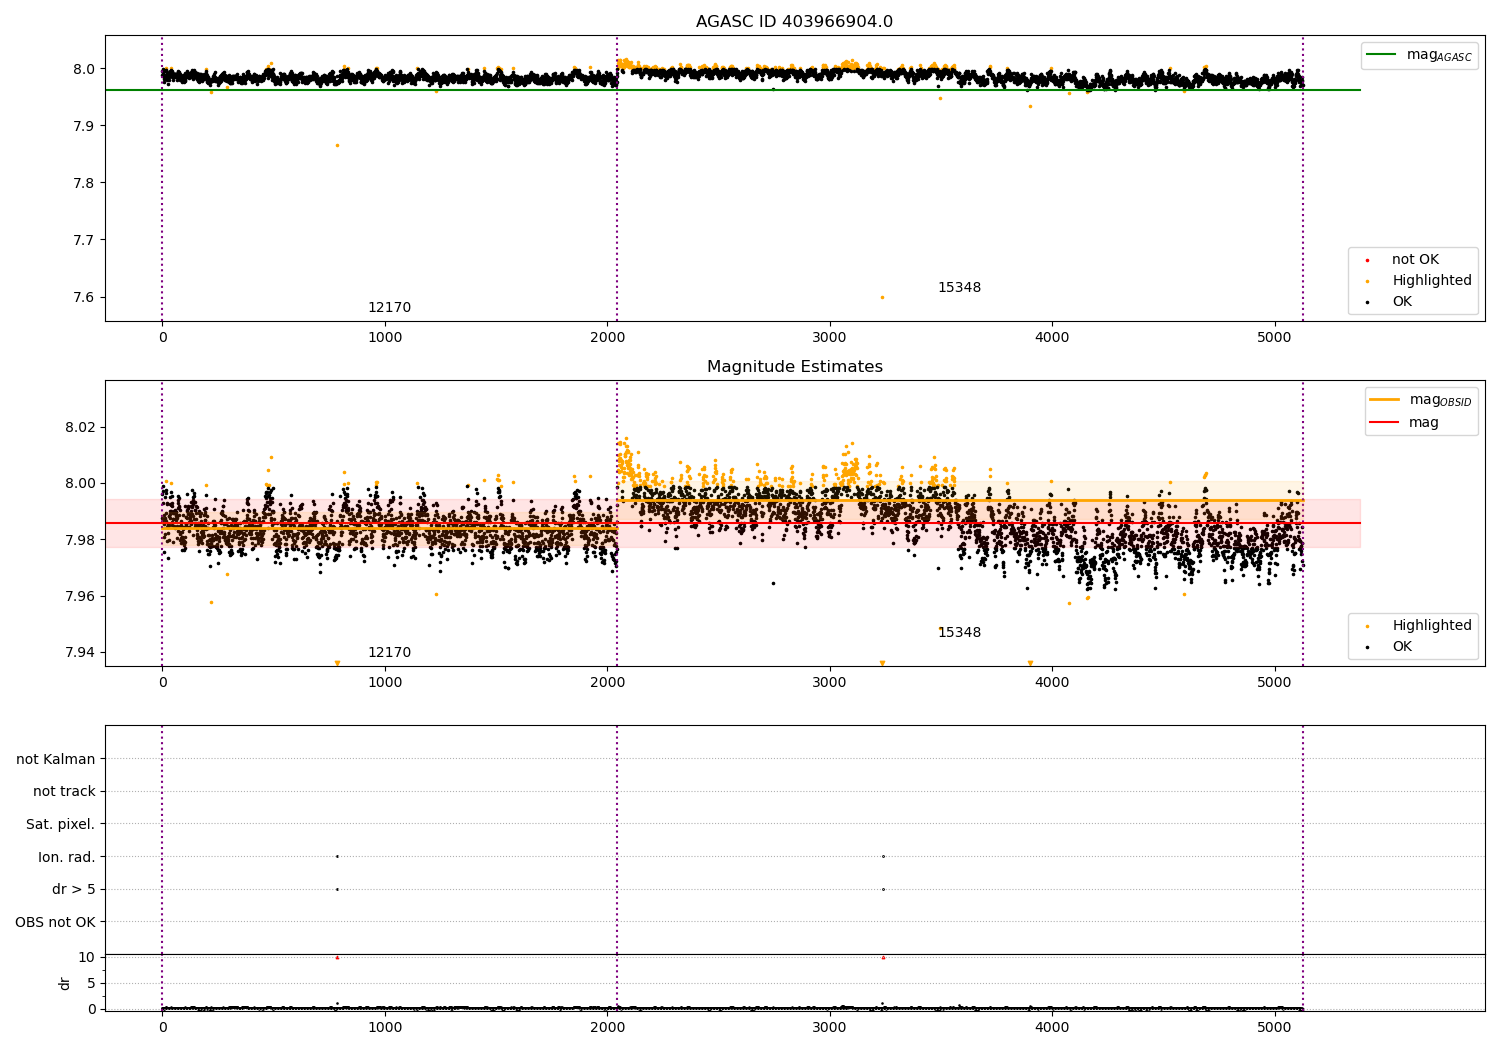
Task: Click 'OK' in the Magnitude Estimates legend
Action: 1402,647
